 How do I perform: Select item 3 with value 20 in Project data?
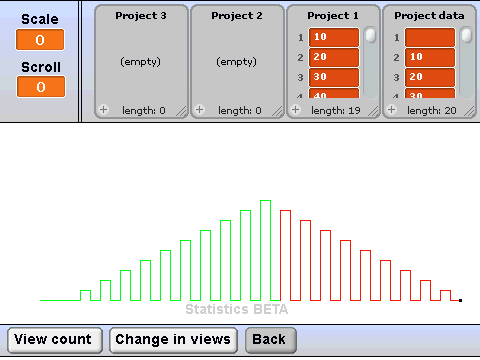click(x=430, y=77)
